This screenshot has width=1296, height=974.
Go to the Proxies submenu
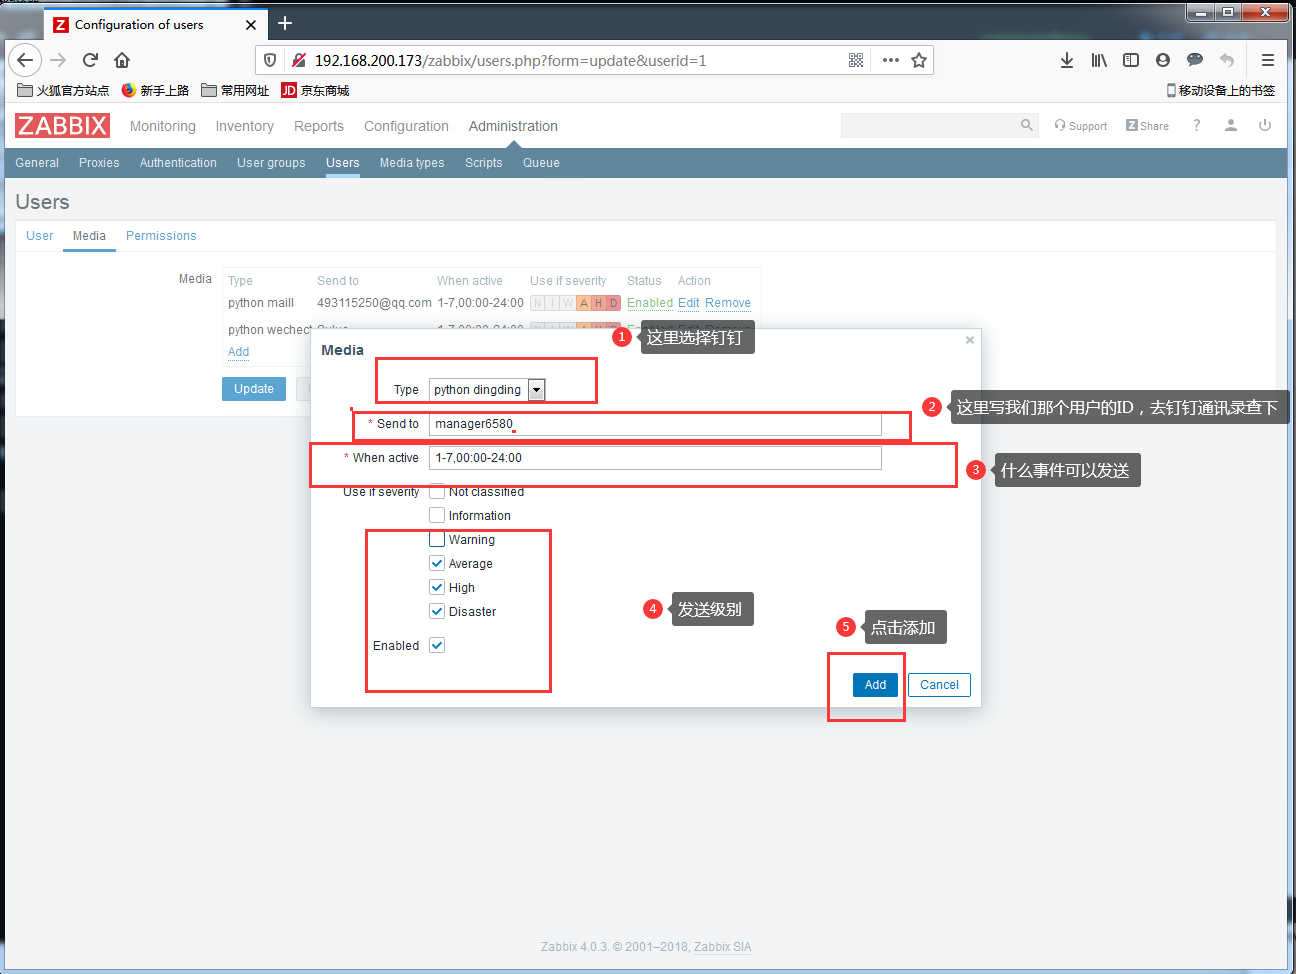coord(99,163)
